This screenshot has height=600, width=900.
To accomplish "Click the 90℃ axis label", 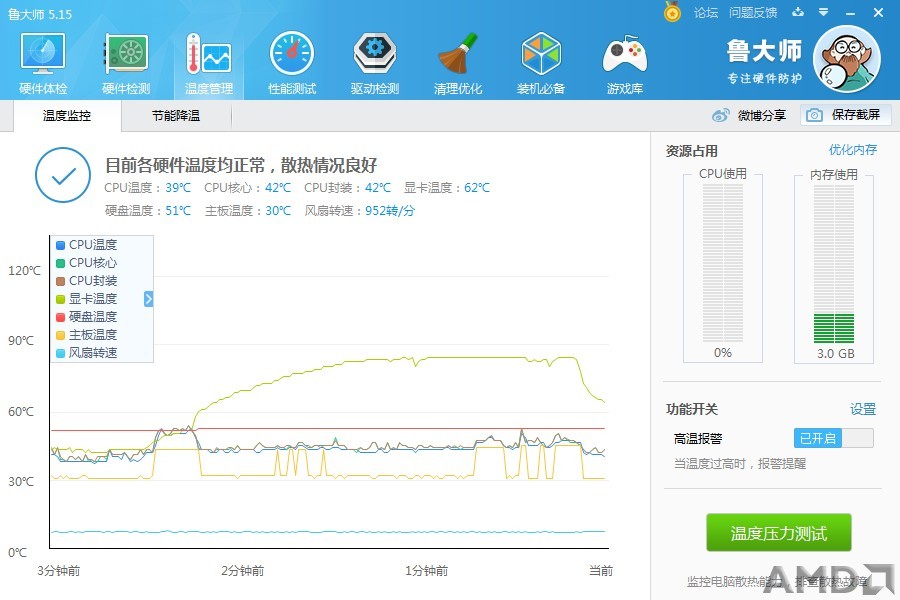I will pyautogui.click(x=21, y=340).
